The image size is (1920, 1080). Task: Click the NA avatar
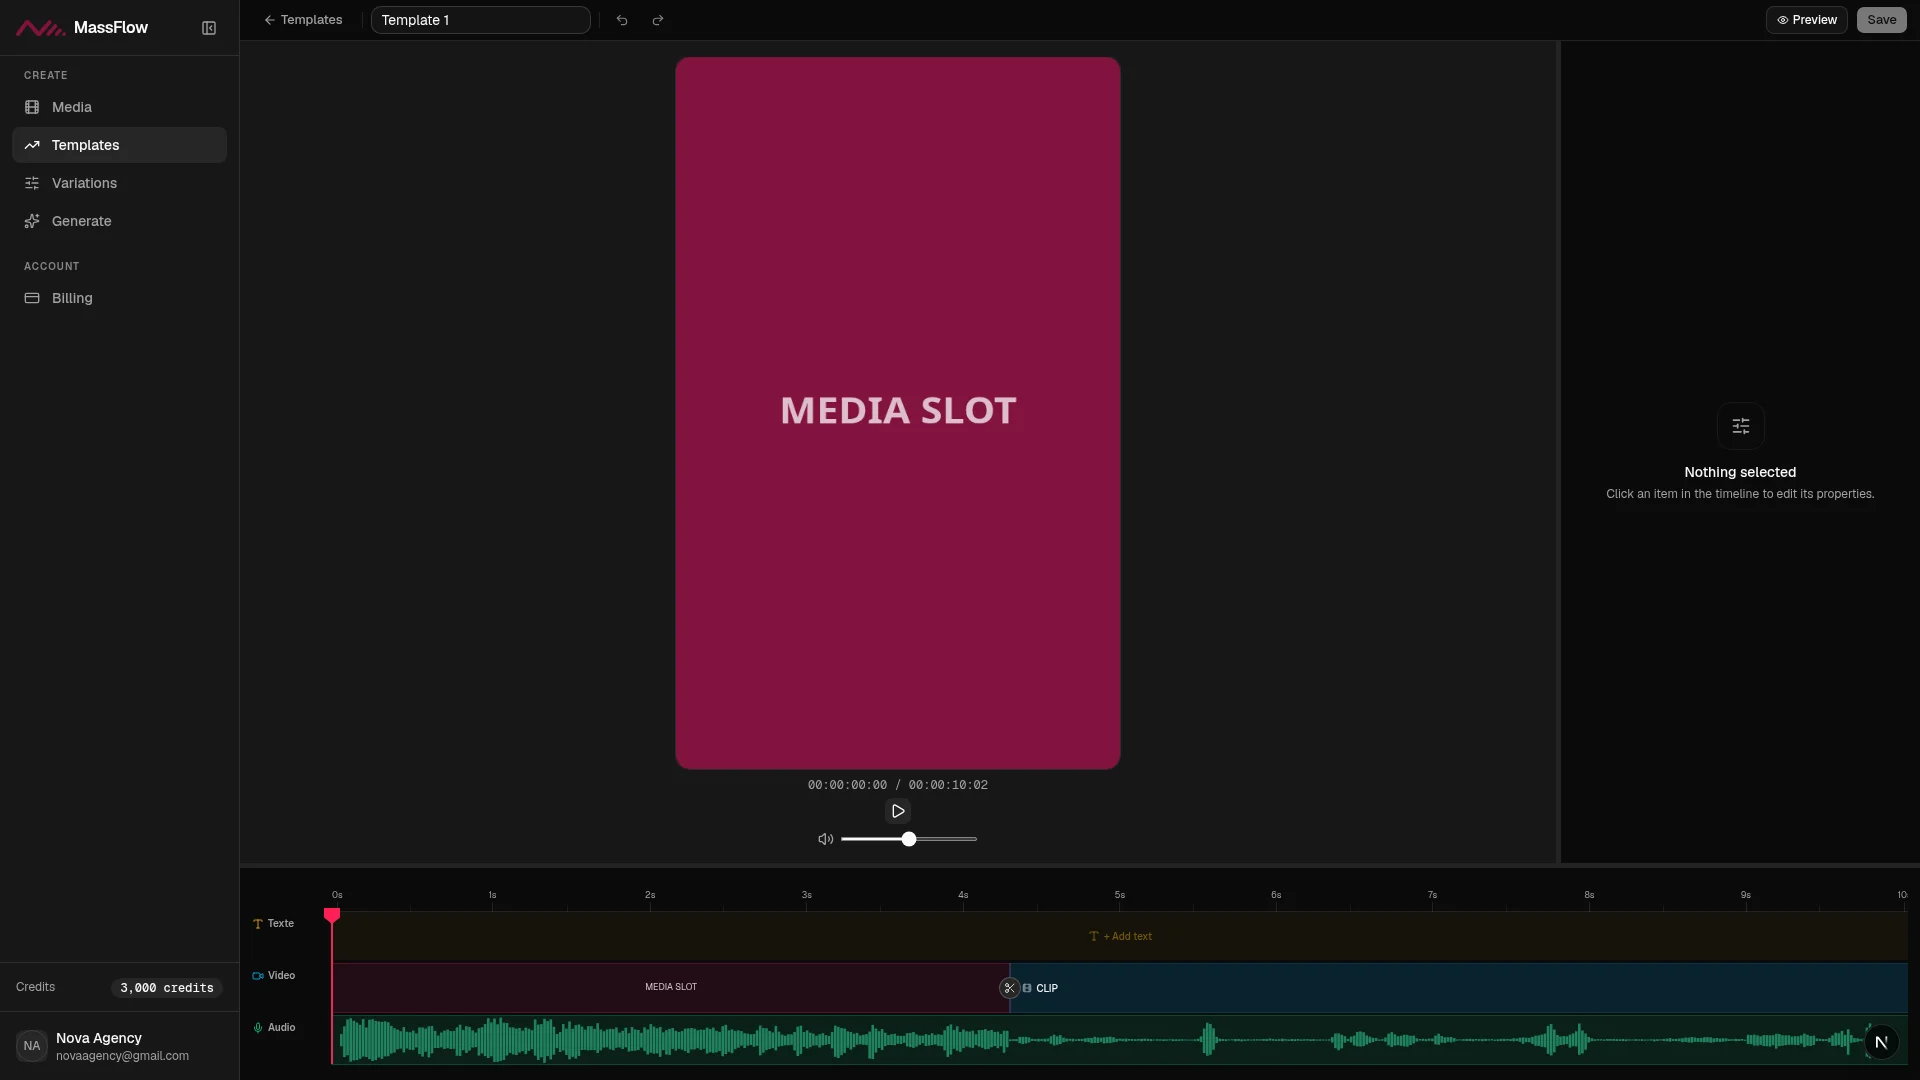32,1046
